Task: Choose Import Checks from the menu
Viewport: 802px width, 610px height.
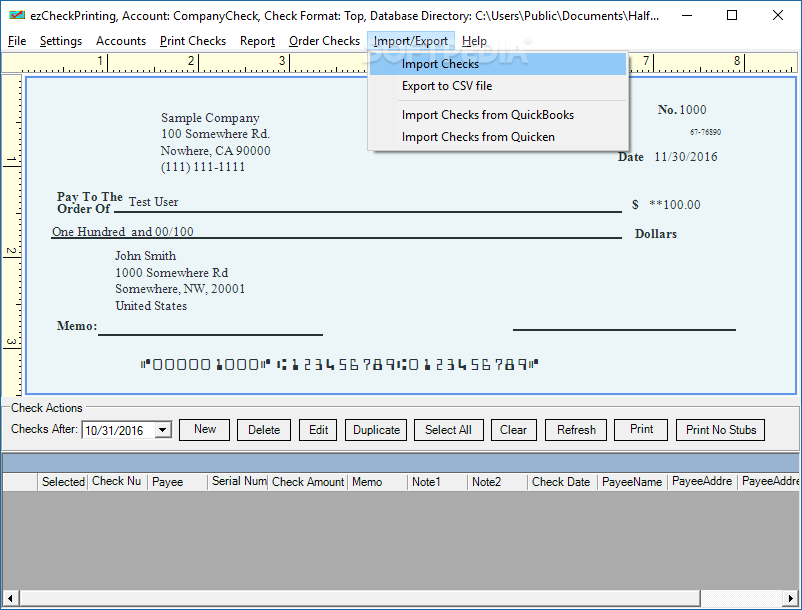Action: click(x=497, y=64)
